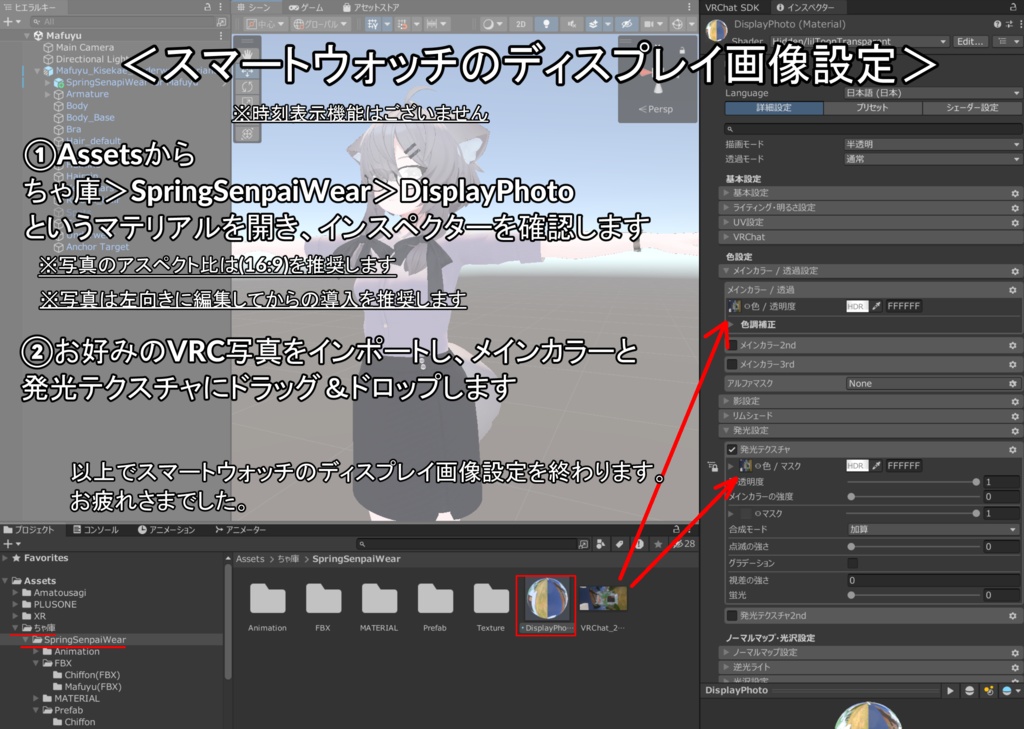Open the 合成モード dropdown set to 加算
Screen dimensions: 1024x729
[x=933, y=529]
